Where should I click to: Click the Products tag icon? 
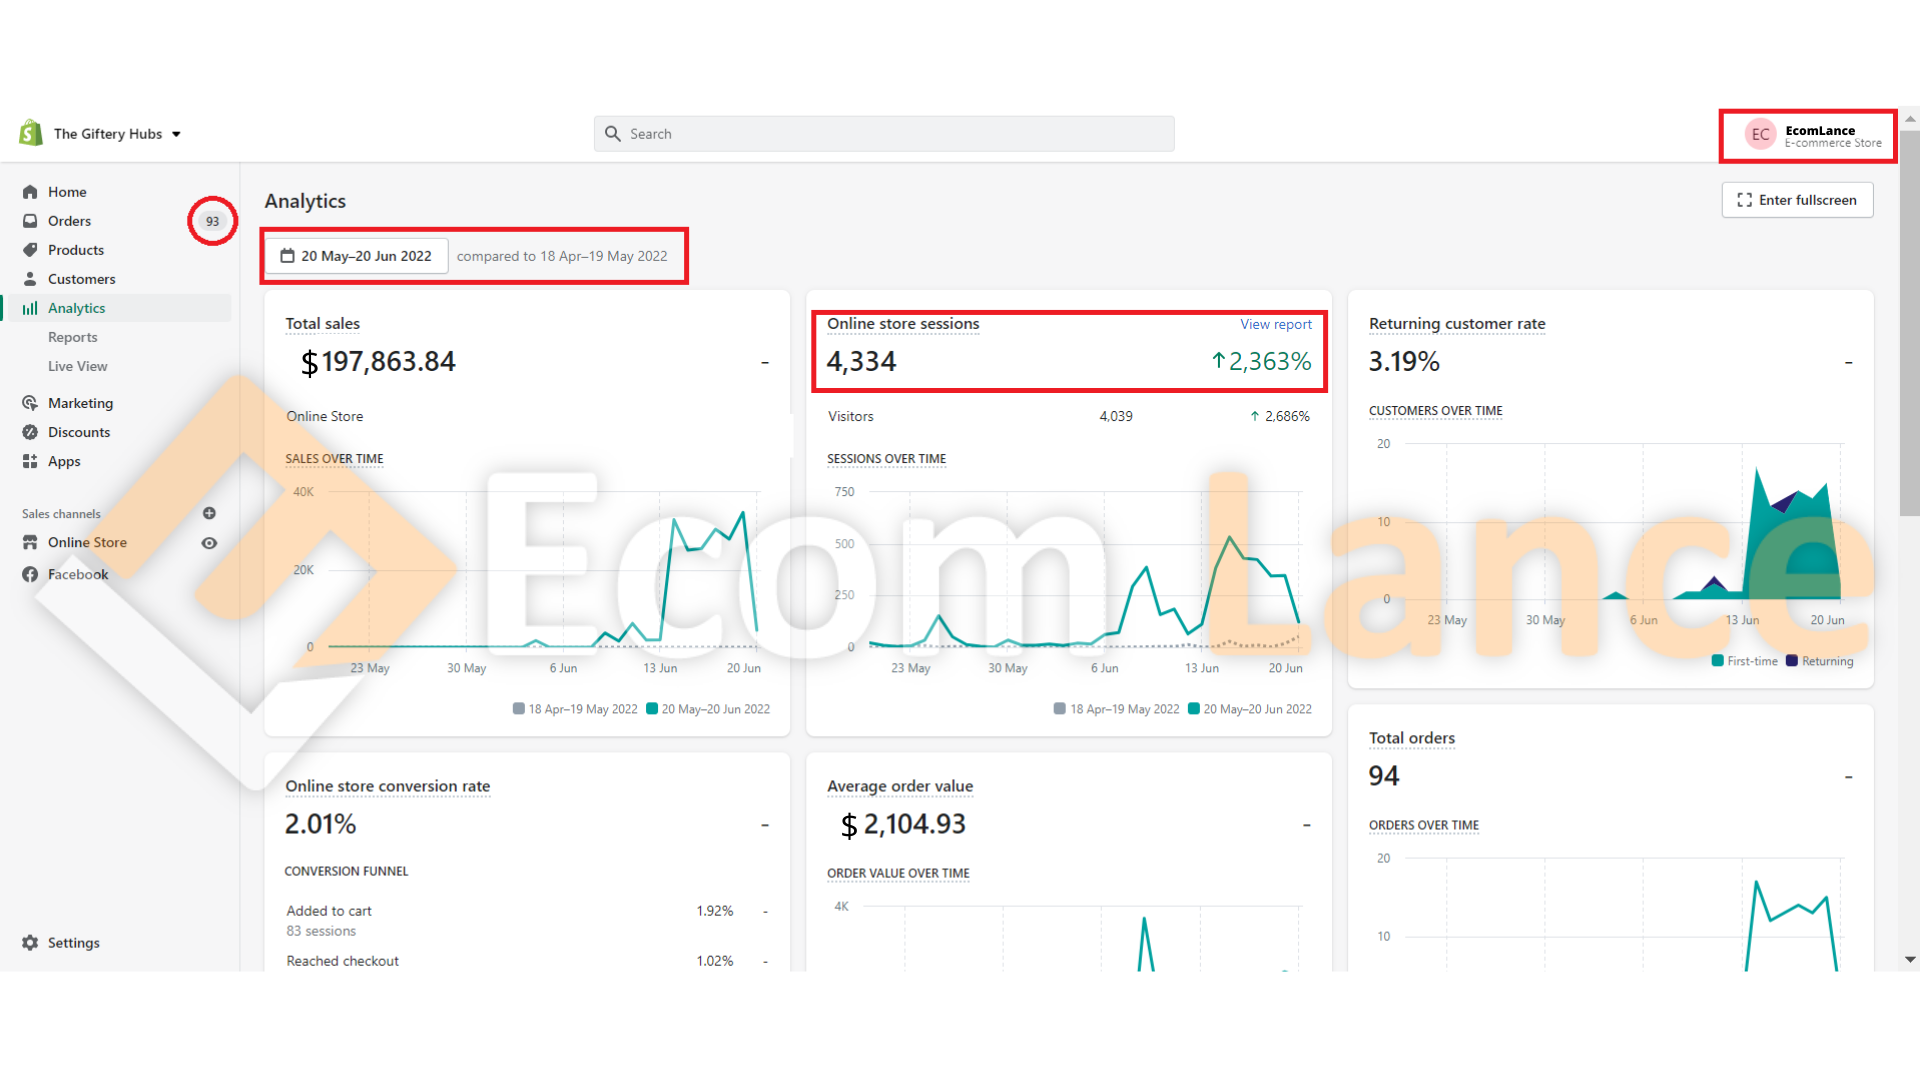tap(30, 250)
